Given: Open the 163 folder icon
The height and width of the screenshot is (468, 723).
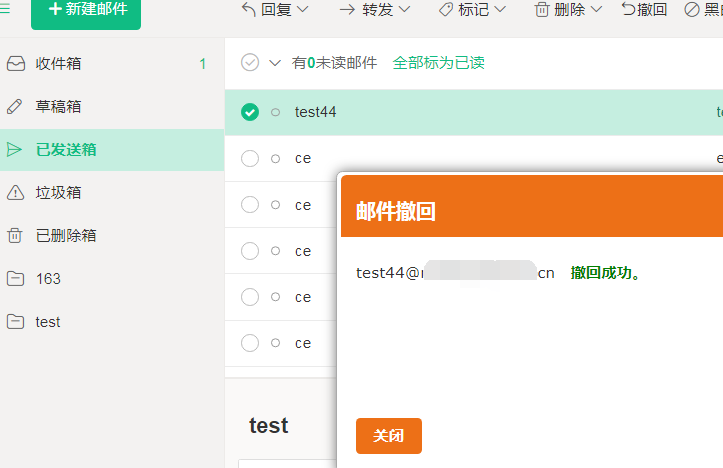Looking at the screenshot, I should pos(15,279).
